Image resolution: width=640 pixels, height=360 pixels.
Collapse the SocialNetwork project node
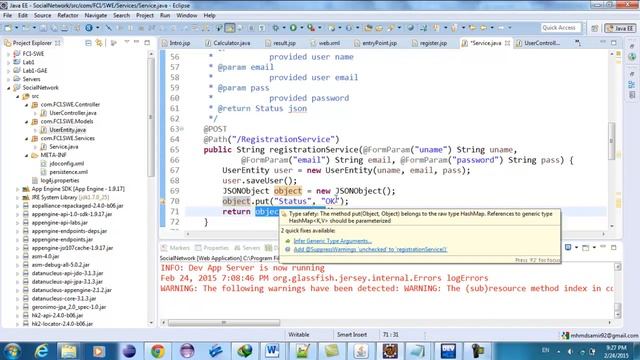pyautogui.click(x=9, y=88)
